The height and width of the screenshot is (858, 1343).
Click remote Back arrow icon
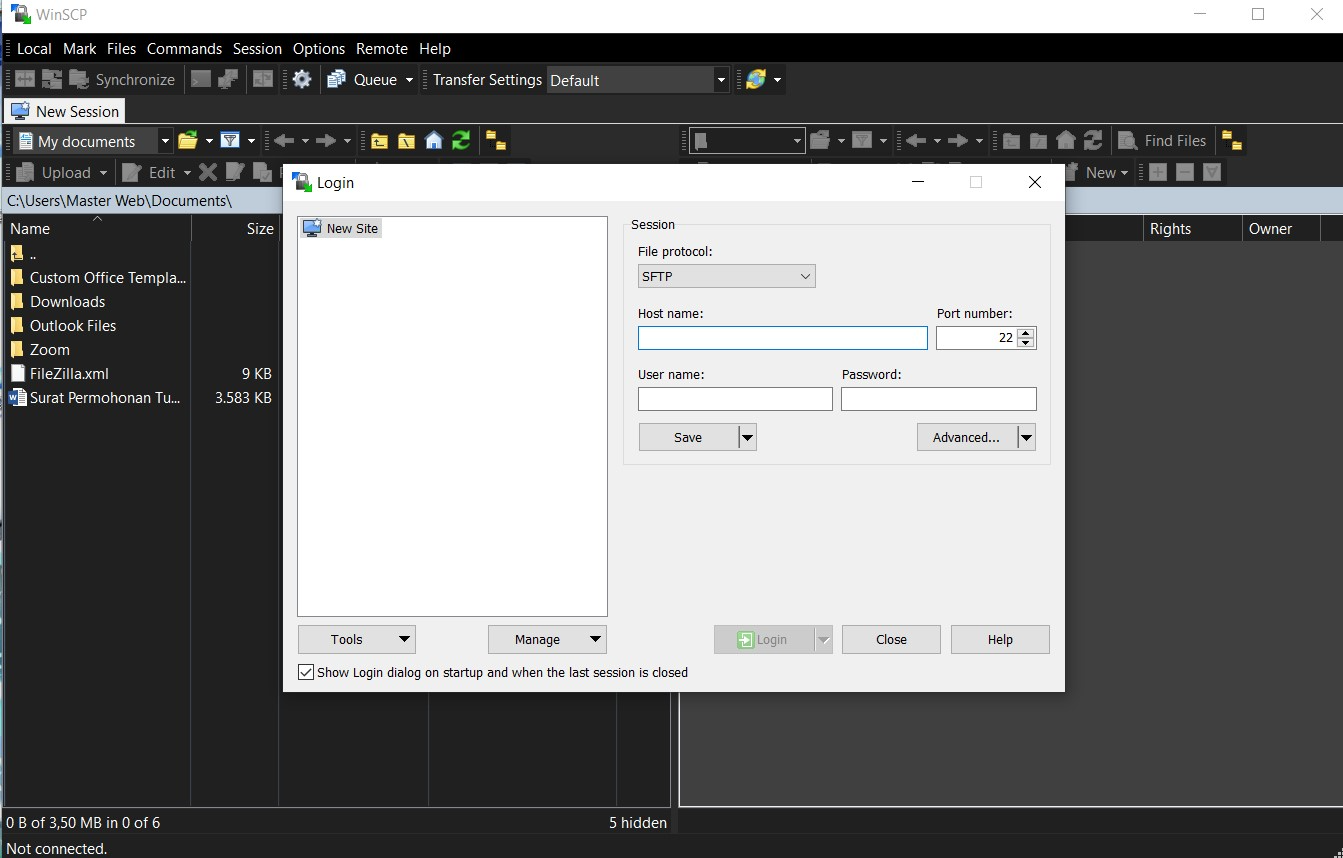pos(916,141)
